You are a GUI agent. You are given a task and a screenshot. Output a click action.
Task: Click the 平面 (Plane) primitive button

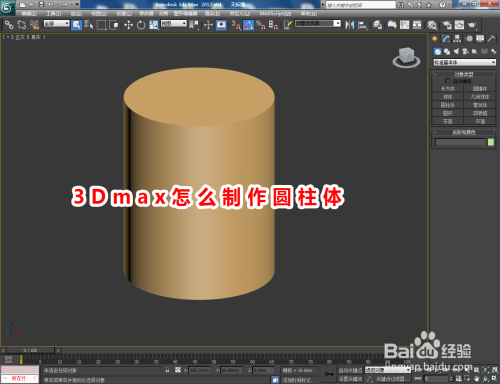pyautogui.click(x=480, y=121)
